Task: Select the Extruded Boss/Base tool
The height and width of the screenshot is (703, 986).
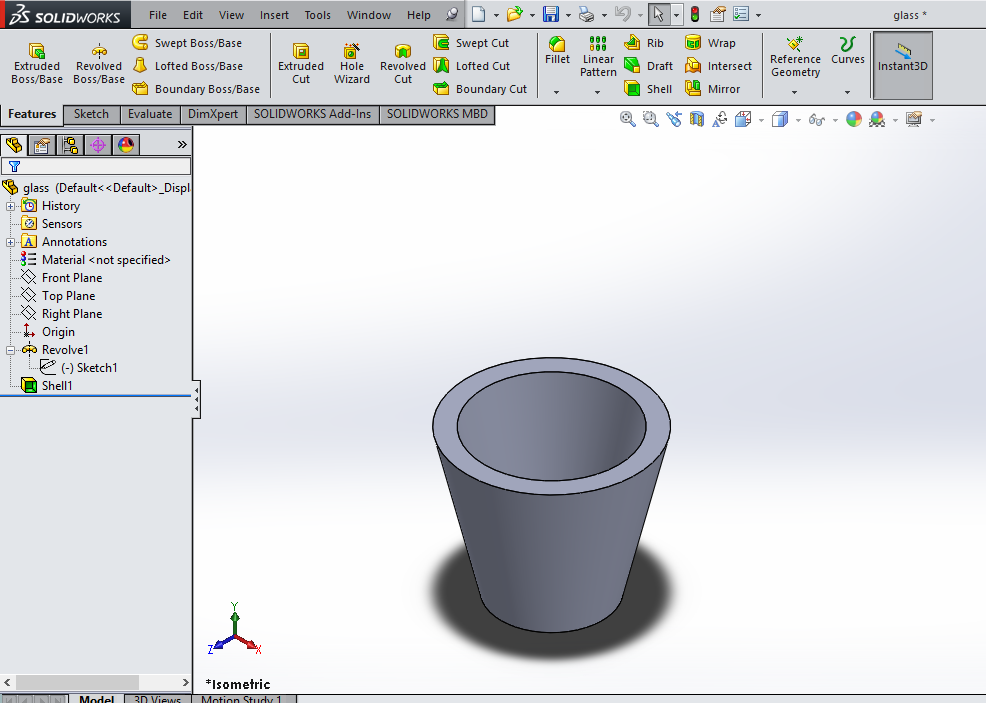Action: click(36, 63)
